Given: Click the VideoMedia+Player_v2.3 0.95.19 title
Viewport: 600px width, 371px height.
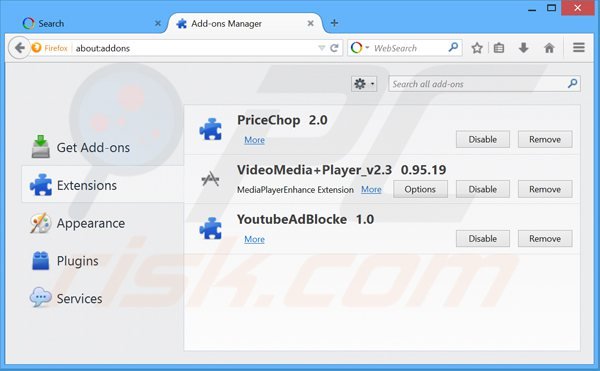Looking at the screenshot, I should 341,170.
